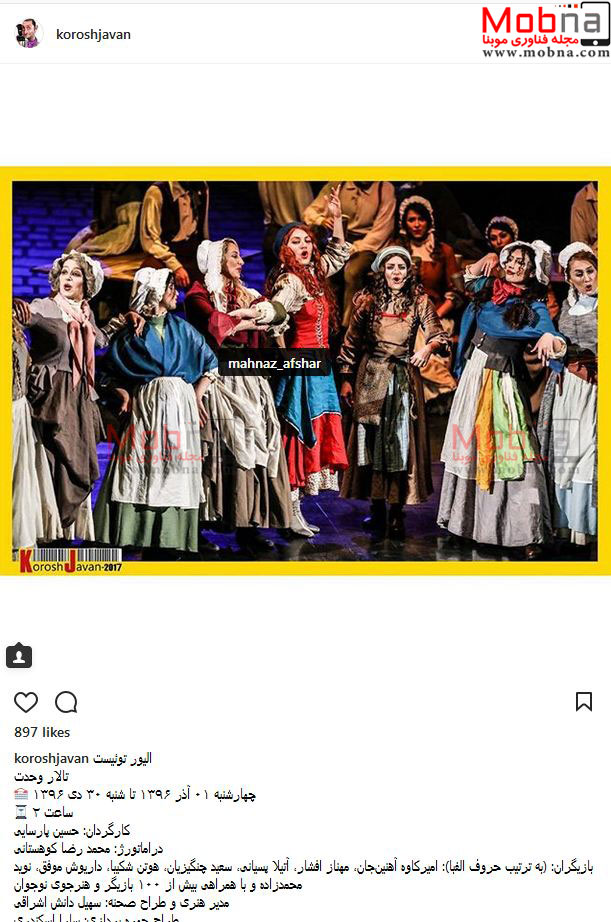This screenshot has height=922, width=611.
Task: Select the director line with حسین پارسایی
Action: 72,831
